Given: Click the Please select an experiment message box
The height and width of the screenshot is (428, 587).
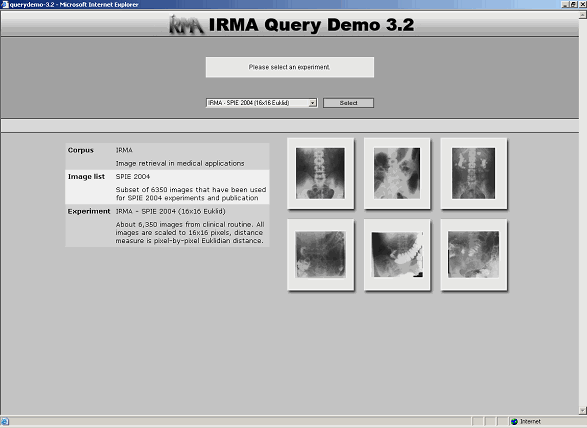Looking at the screenshot, I should (290, 67).
